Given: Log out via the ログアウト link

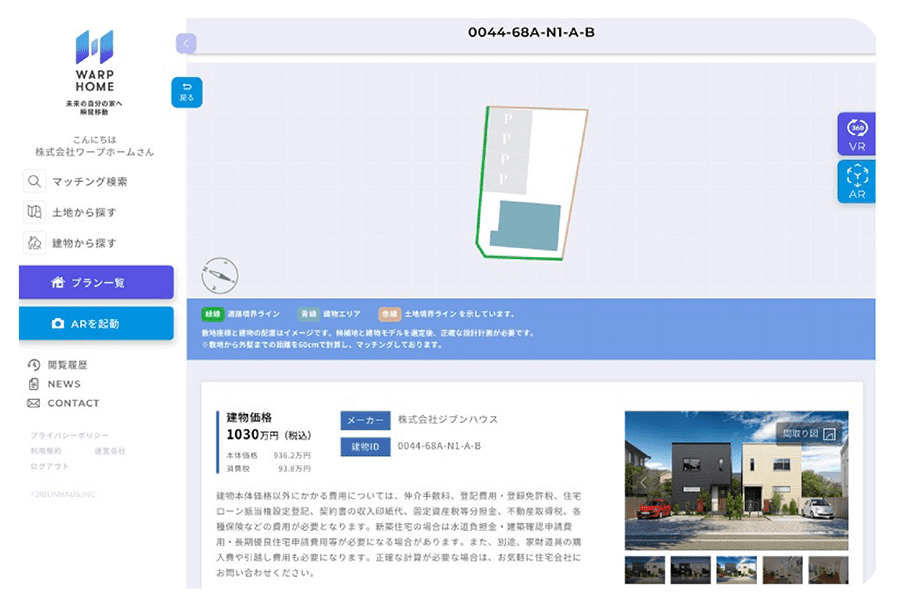Looking at the screenshot, I should coord(50,466).
